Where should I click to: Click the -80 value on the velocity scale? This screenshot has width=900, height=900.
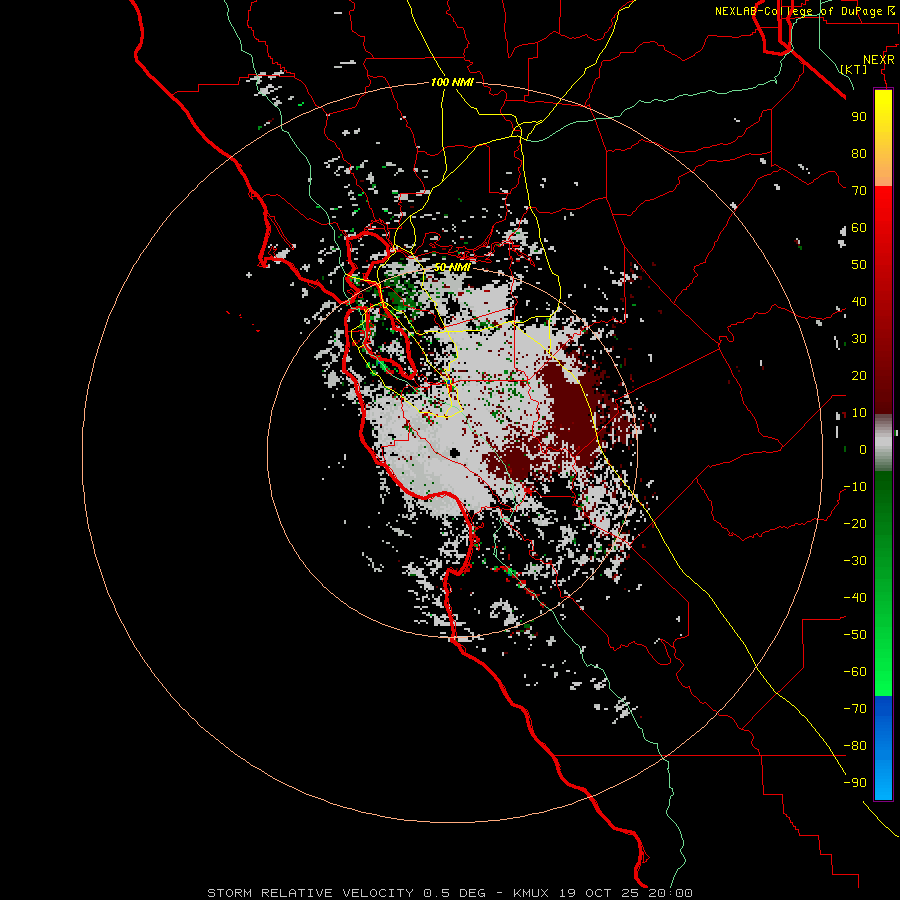click(x=855, y=746)
